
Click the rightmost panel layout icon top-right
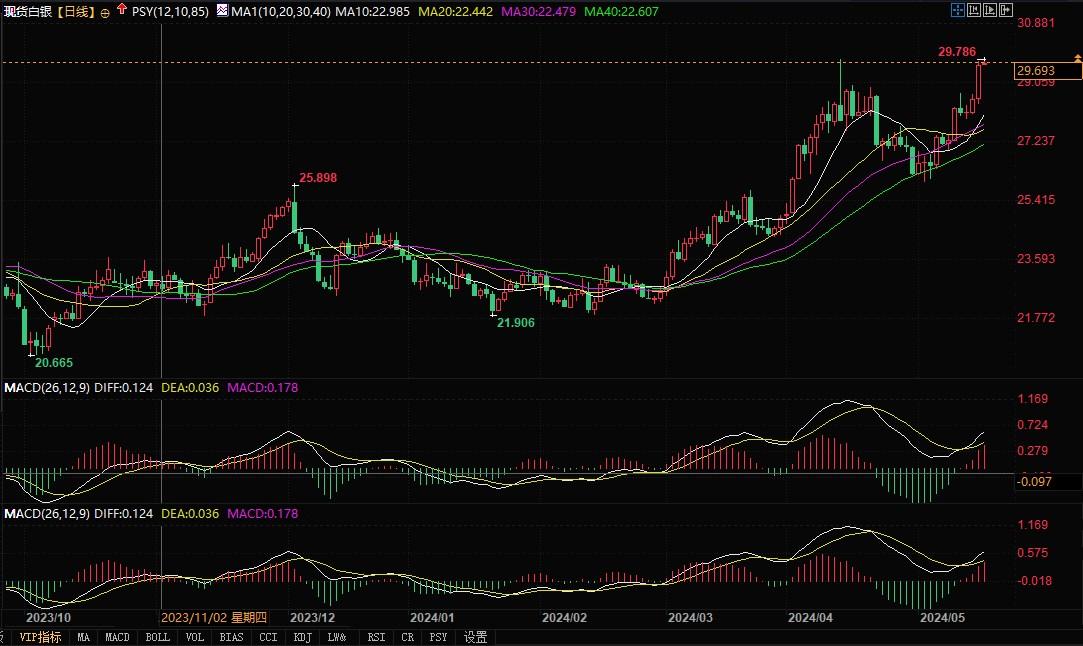[x=1006, y=9]
